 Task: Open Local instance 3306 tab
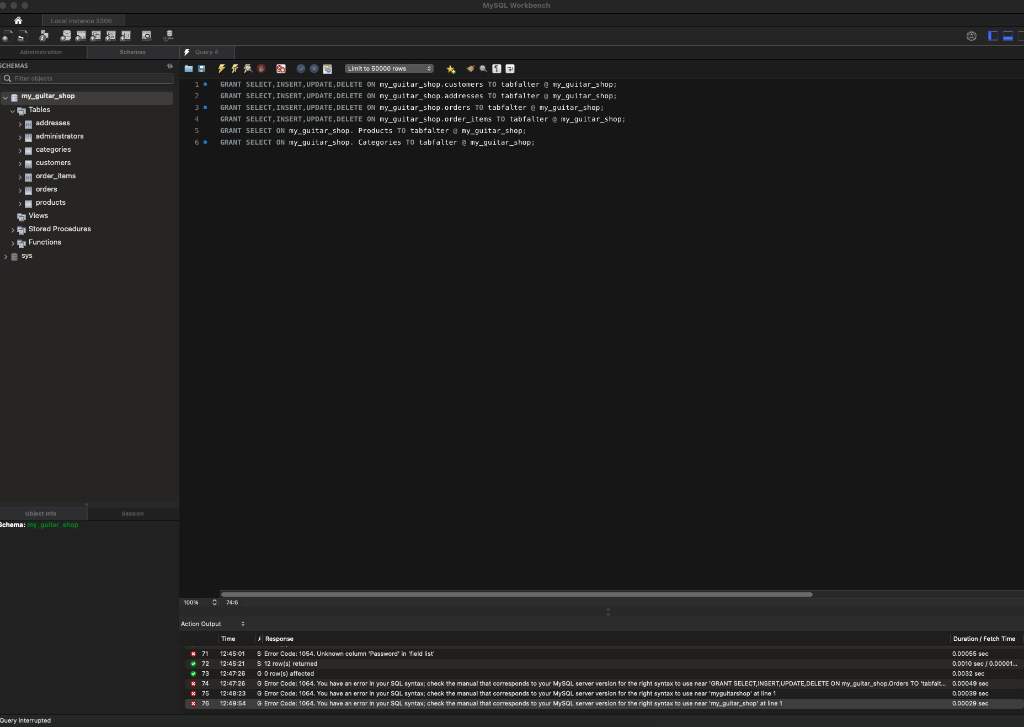(x=82, y=21)
